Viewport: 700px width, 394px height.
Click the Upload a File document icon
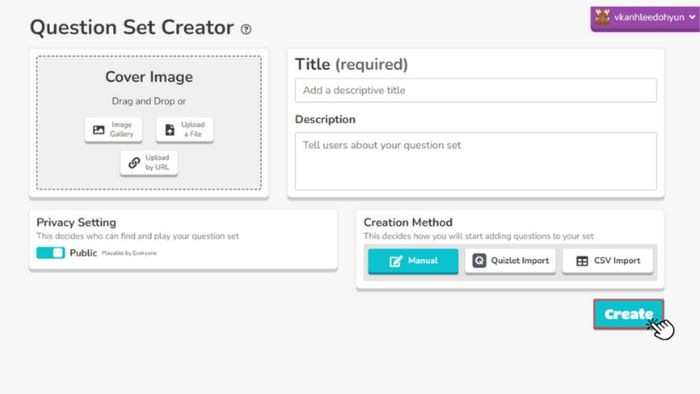point(170,130)
